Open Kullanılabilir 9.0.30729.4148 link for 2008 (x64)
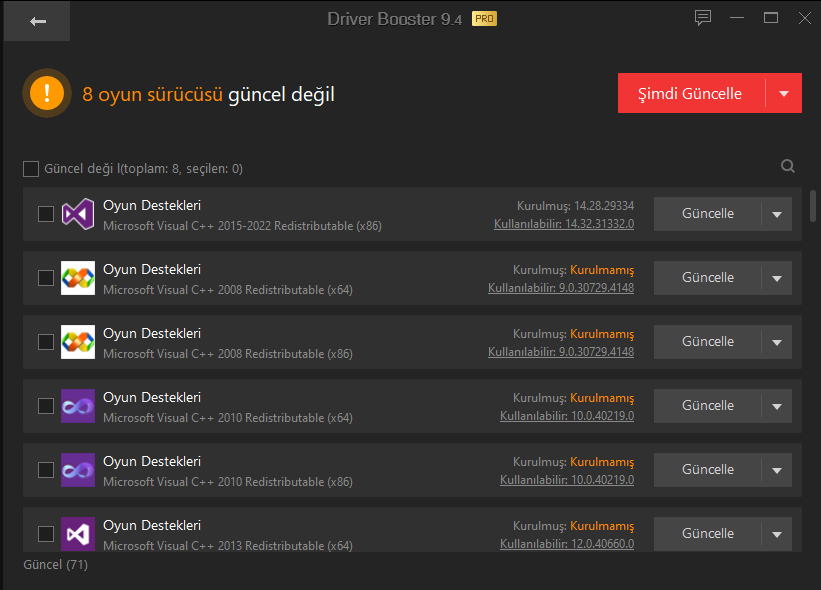This screenshot has width=821, height=590. (x=561, y=288)
